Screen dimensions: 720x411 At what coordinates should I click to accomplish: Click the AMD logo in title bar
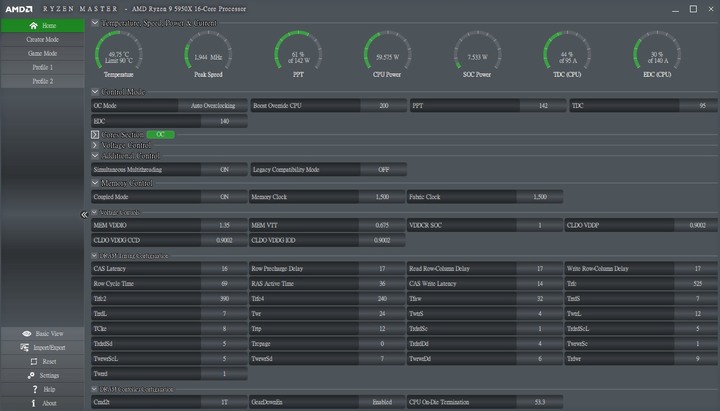point(19,9)
